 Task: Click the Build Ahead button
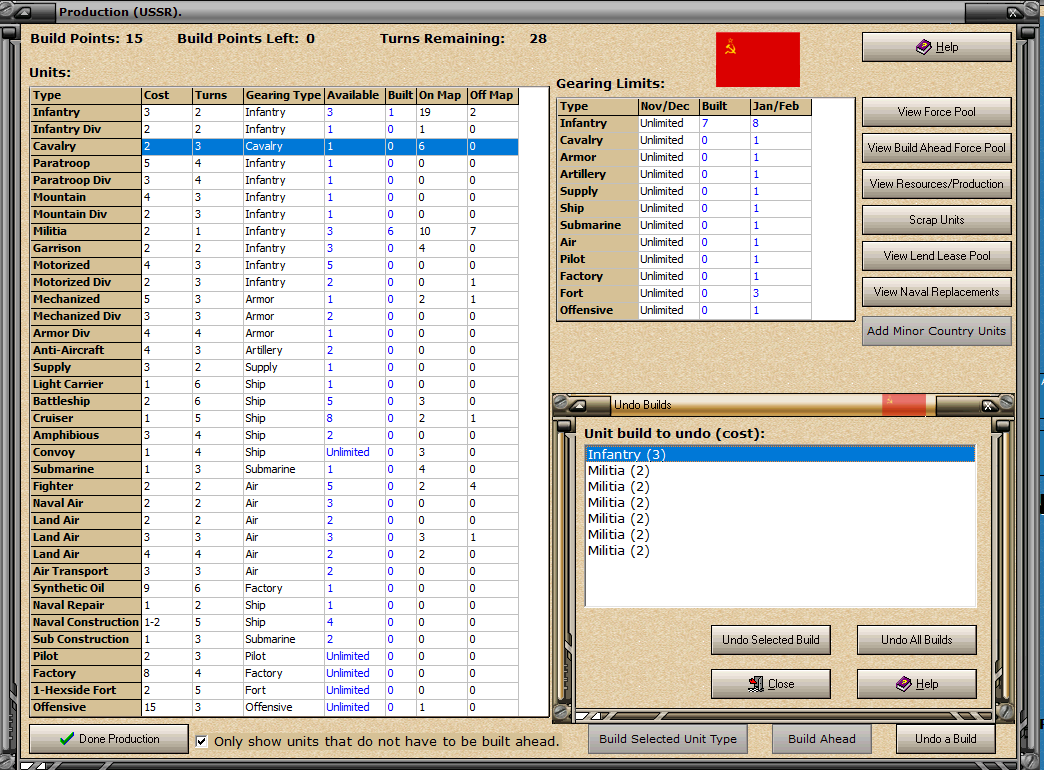822,739
